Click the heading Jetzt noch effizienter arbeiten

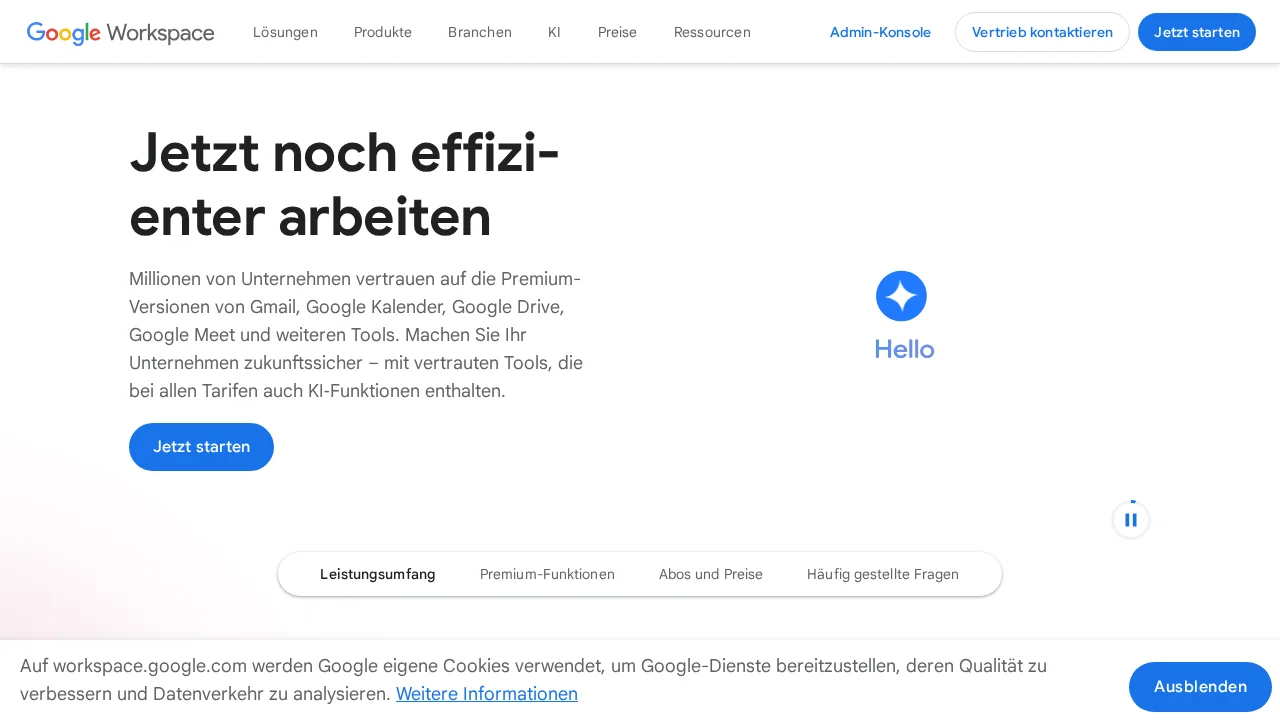(344, 184)
